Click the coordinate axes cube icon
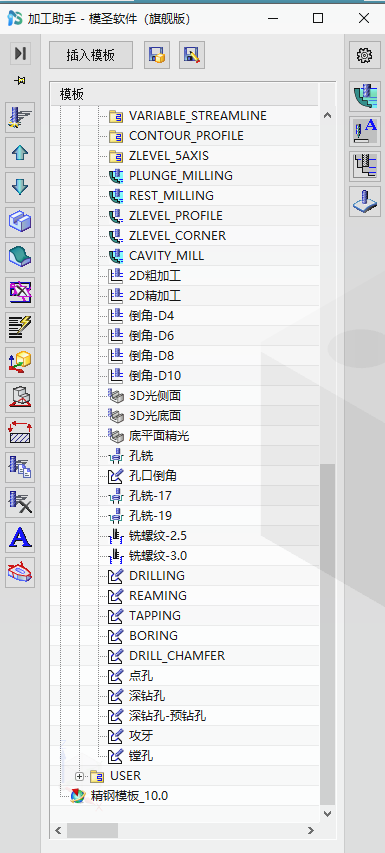This screenshot has width=385, height=853. point(20,362)
